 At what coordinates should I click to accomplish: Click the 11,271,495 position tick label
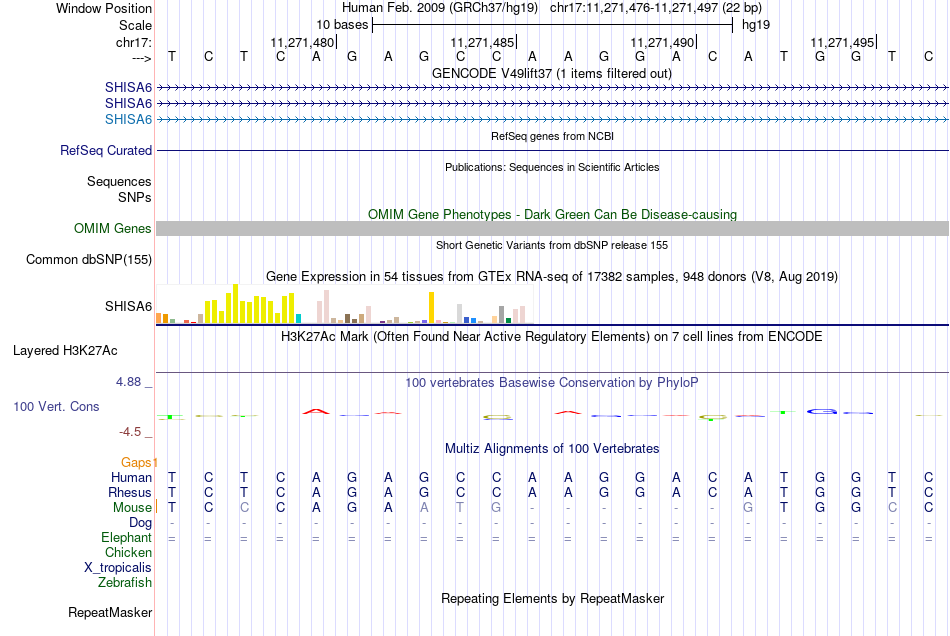[x=842, y=42]
